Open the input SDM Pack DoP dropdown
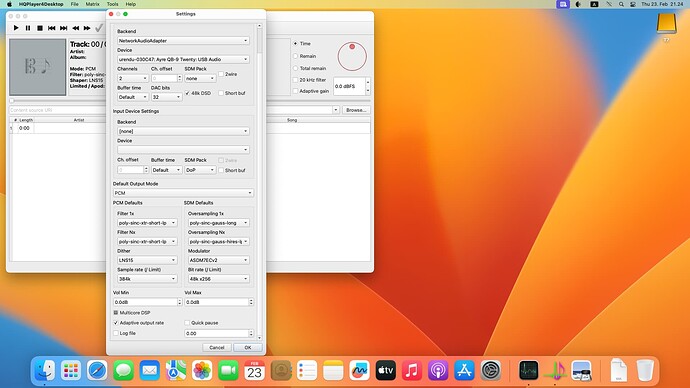This screenshot has height=388, width=690. [200, 170]
